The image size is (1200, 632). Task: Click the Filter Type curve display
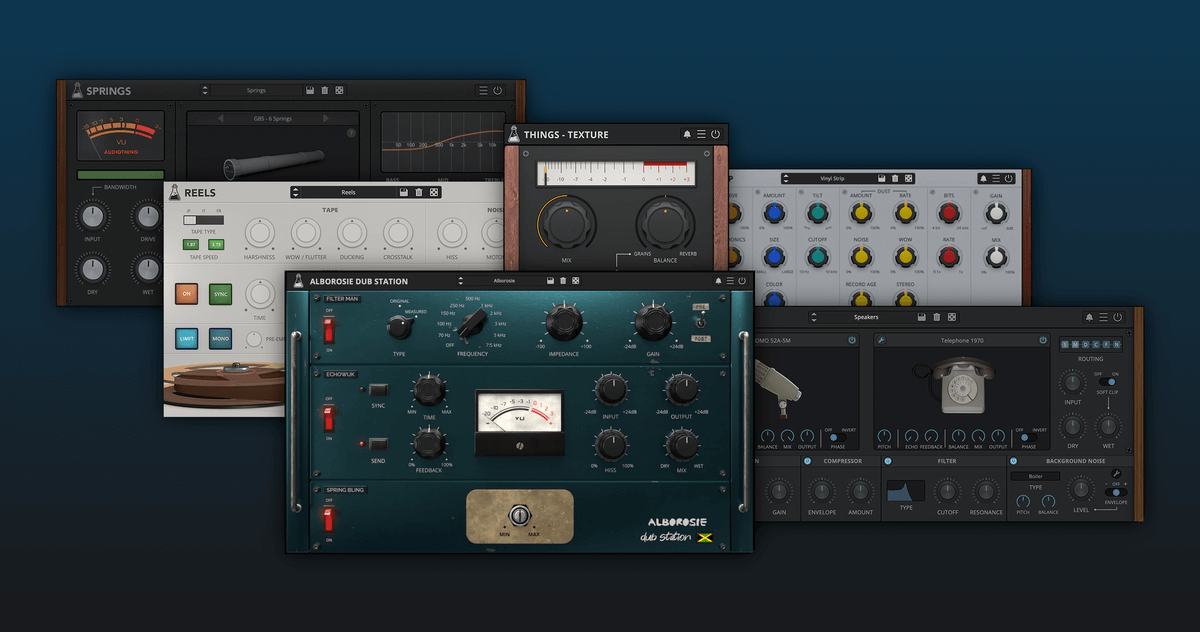point(905,490)
